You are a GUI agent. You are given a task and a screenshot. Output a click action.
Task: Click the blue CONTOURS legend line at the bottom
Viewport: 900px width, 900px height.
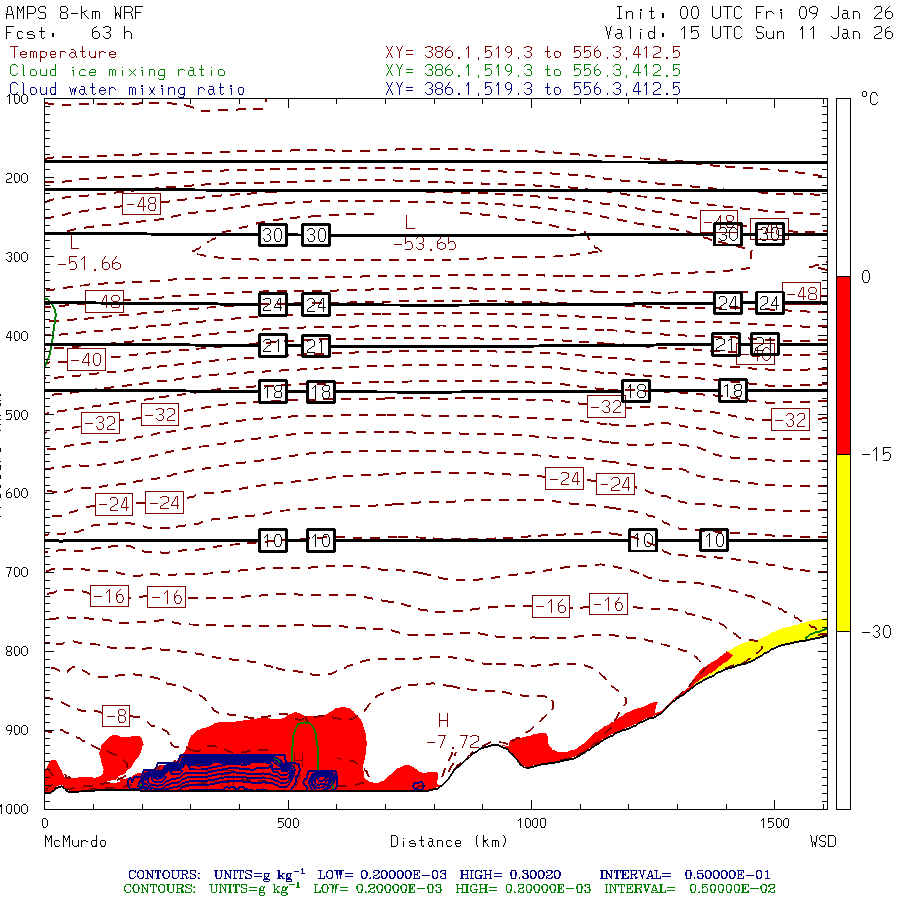(449, 875)
